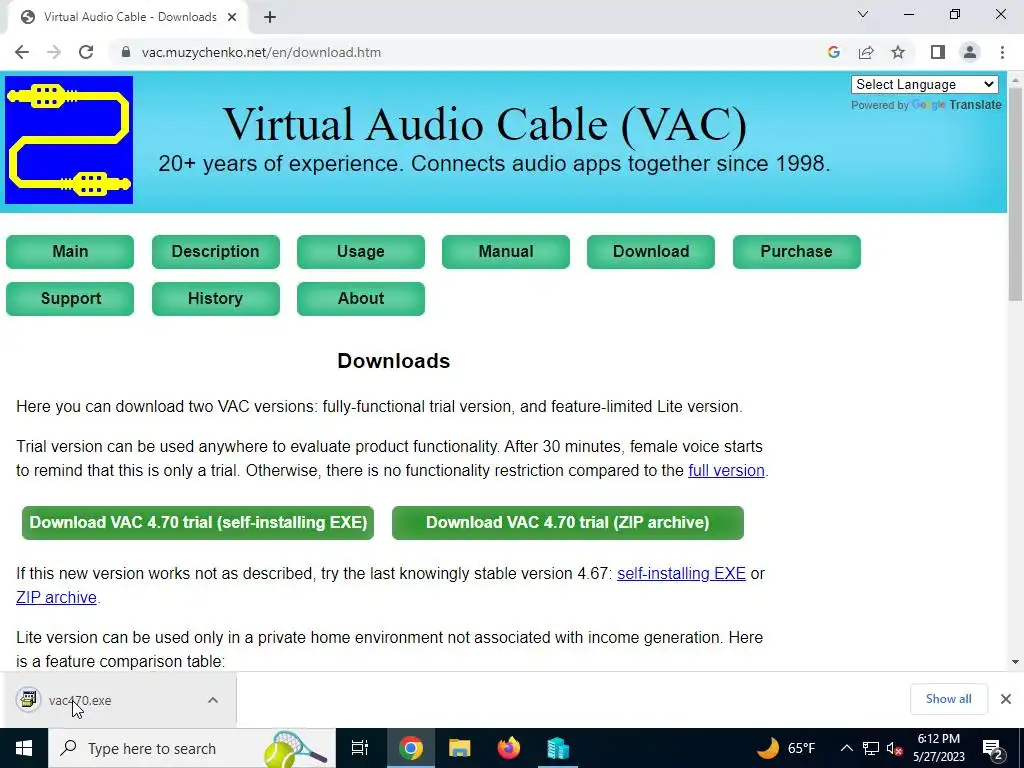The image size is (1024, 768).
Task: Click version 4.67 ZIP archive link
Action: tap(56, 598)
